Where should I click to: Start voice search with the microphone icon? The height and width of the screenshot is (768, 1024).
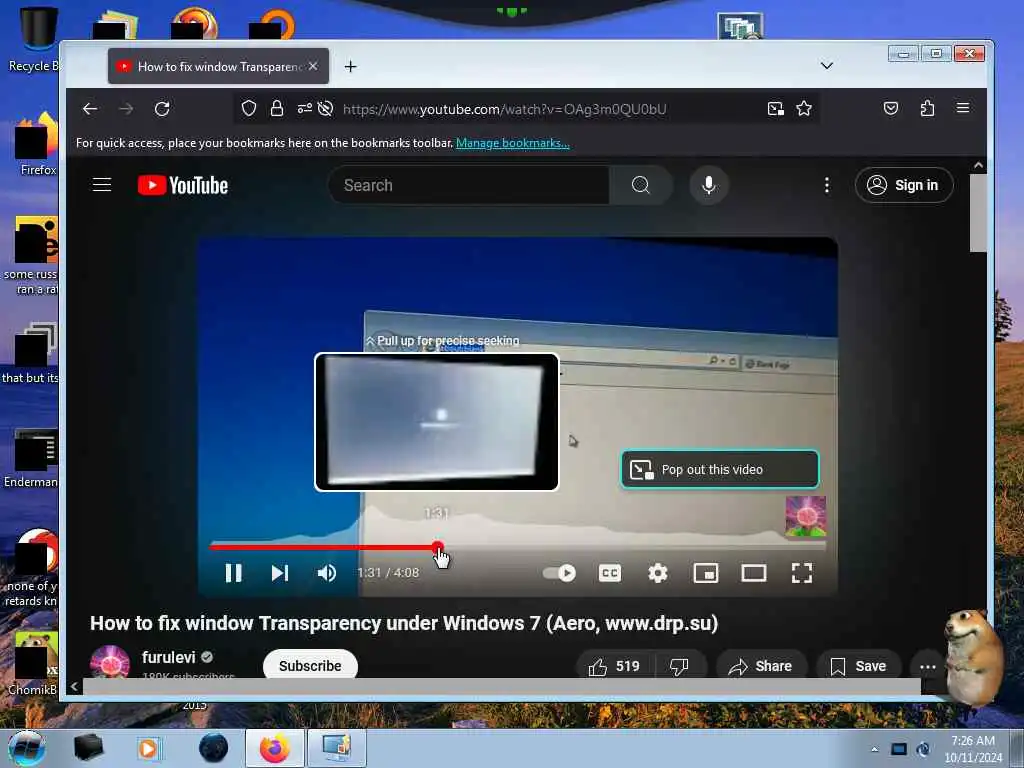709,185
